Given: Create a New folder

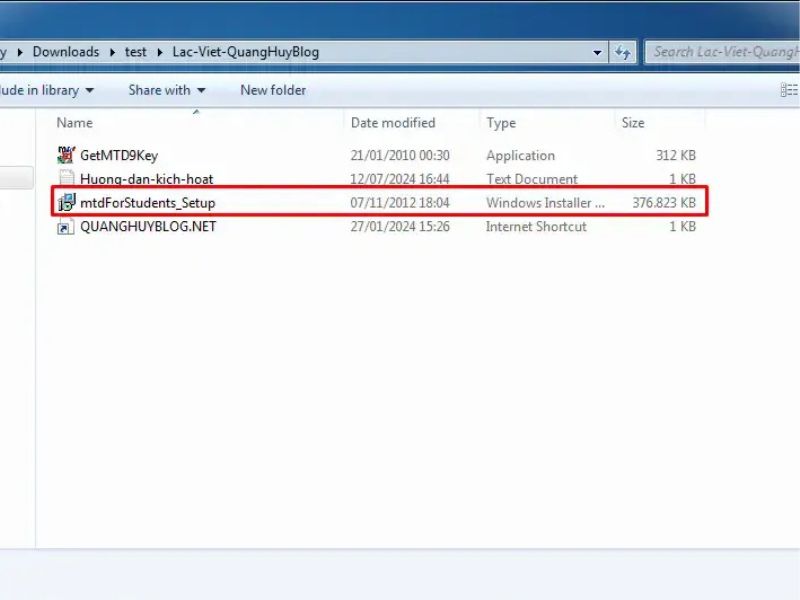Looking at the screenshot, I should pos(273,90).
